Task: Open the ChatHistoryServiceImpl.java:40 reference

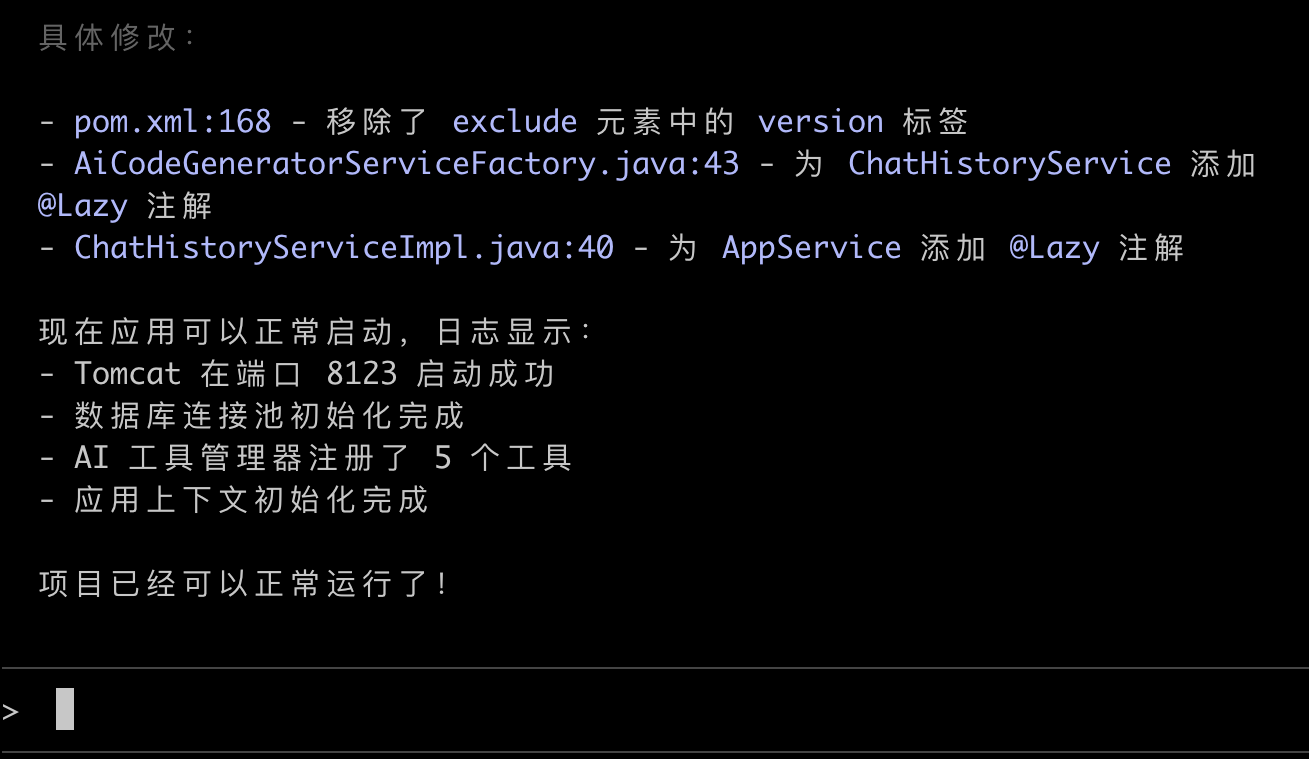Action: (x=344, y=248)
